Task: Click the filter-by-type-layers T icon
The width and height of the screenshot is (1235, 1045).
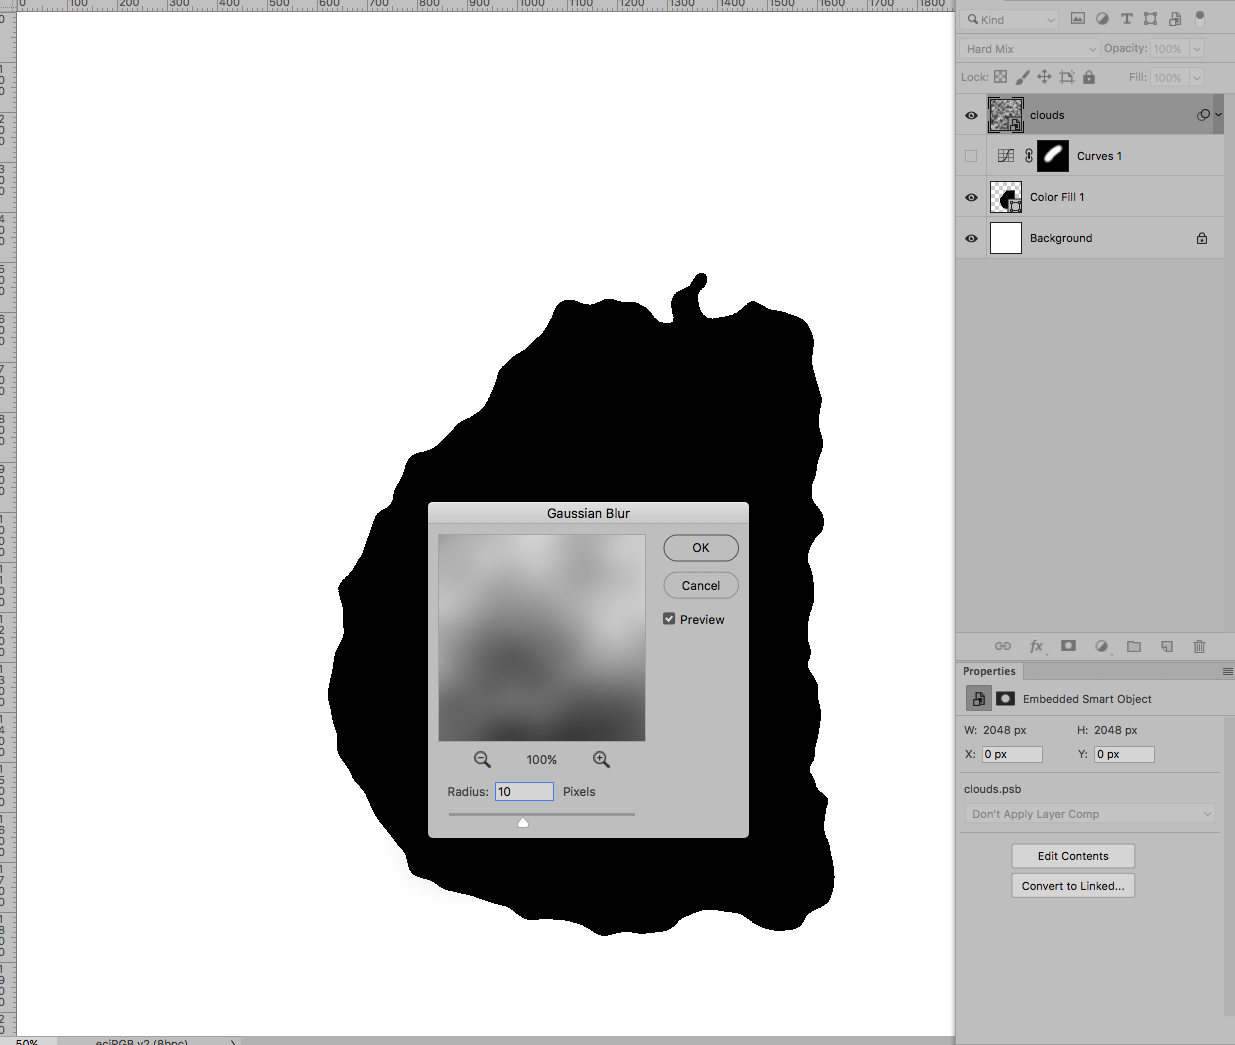Action: [1127, 18]
